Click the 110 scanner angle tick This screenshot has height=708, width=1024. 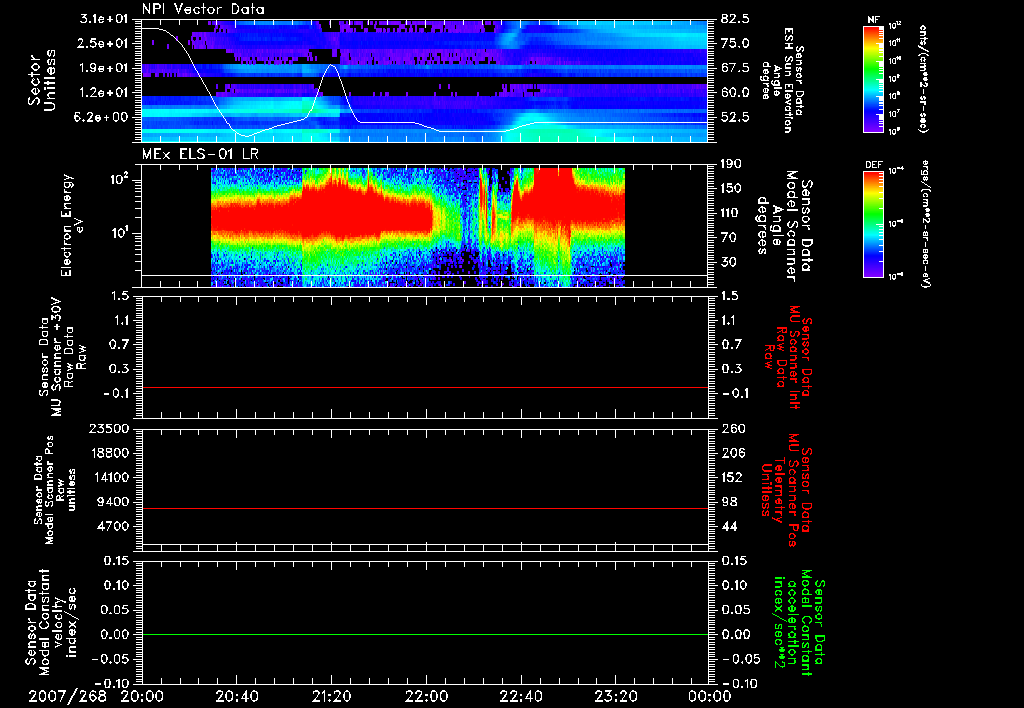[731, 213]
